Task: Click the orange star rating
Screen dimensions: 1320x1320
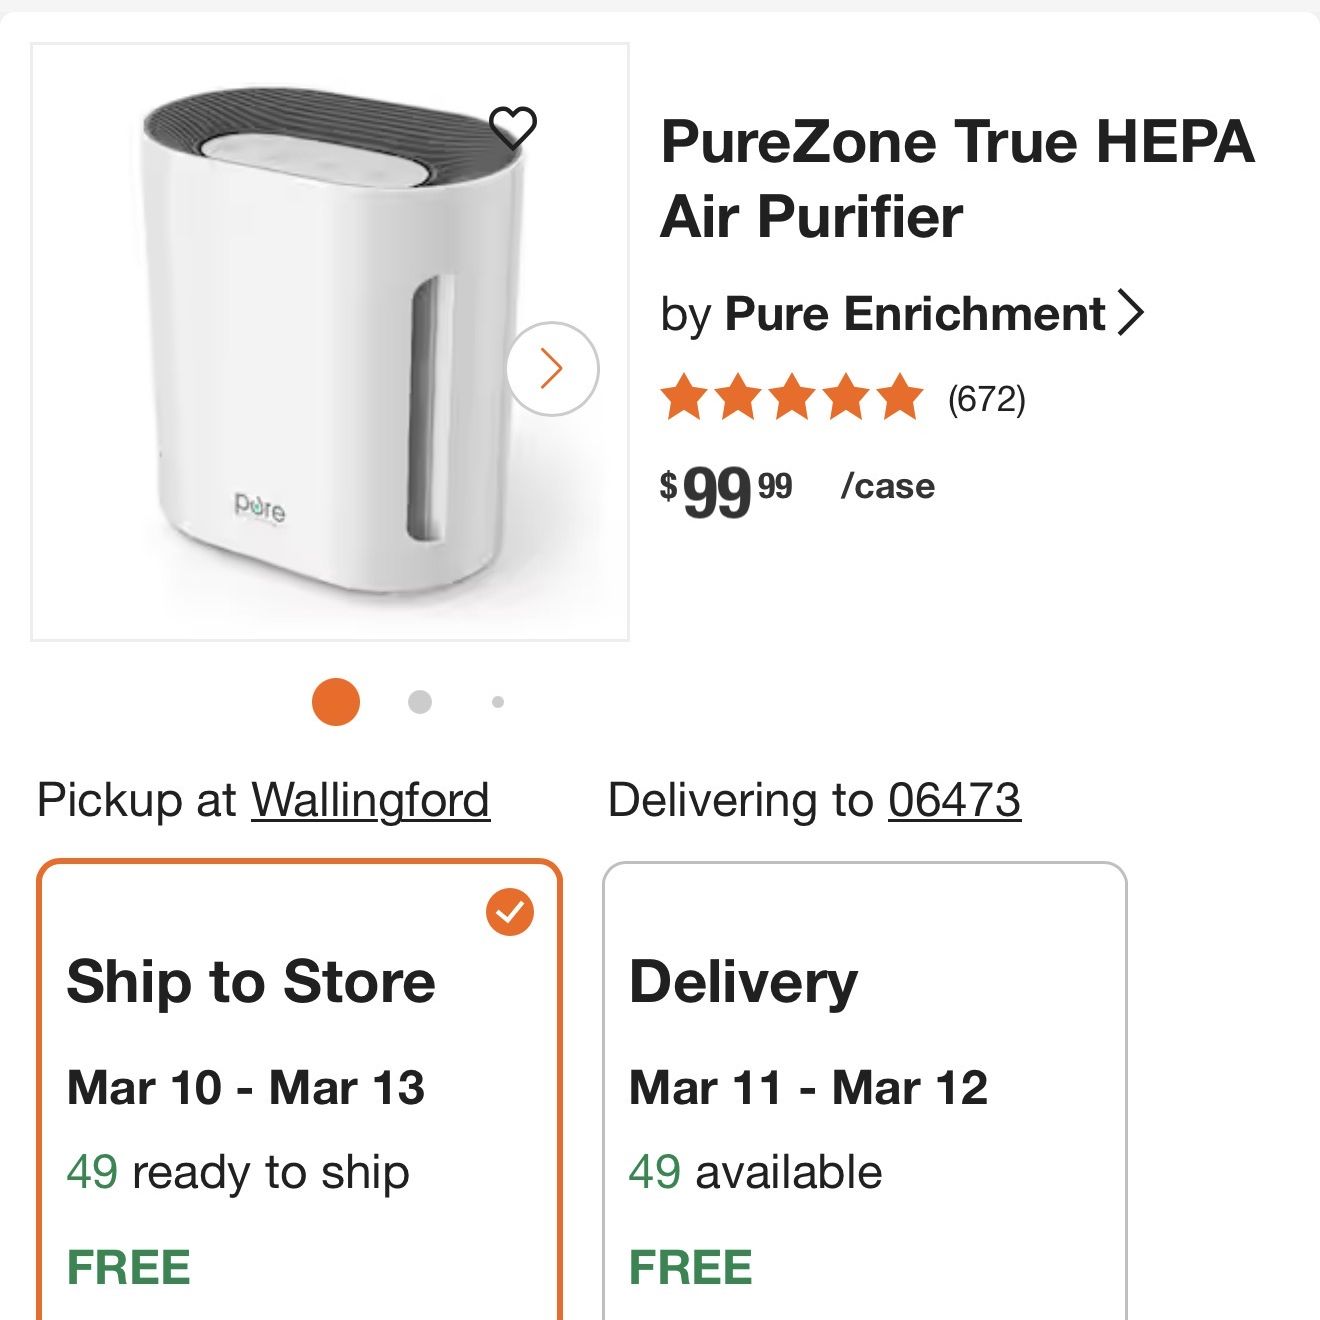Action: click(791, 398)
